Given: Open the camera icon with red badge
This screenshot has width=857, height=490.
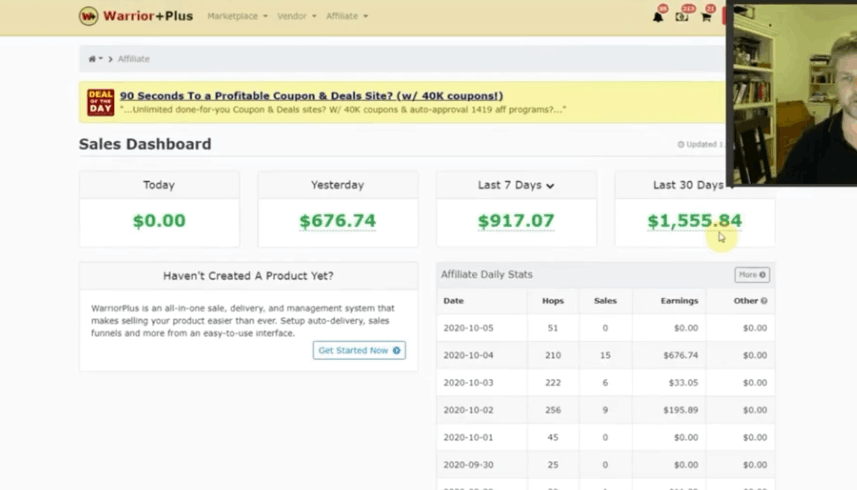Looking at the screenshot, I should pos(682,17).
